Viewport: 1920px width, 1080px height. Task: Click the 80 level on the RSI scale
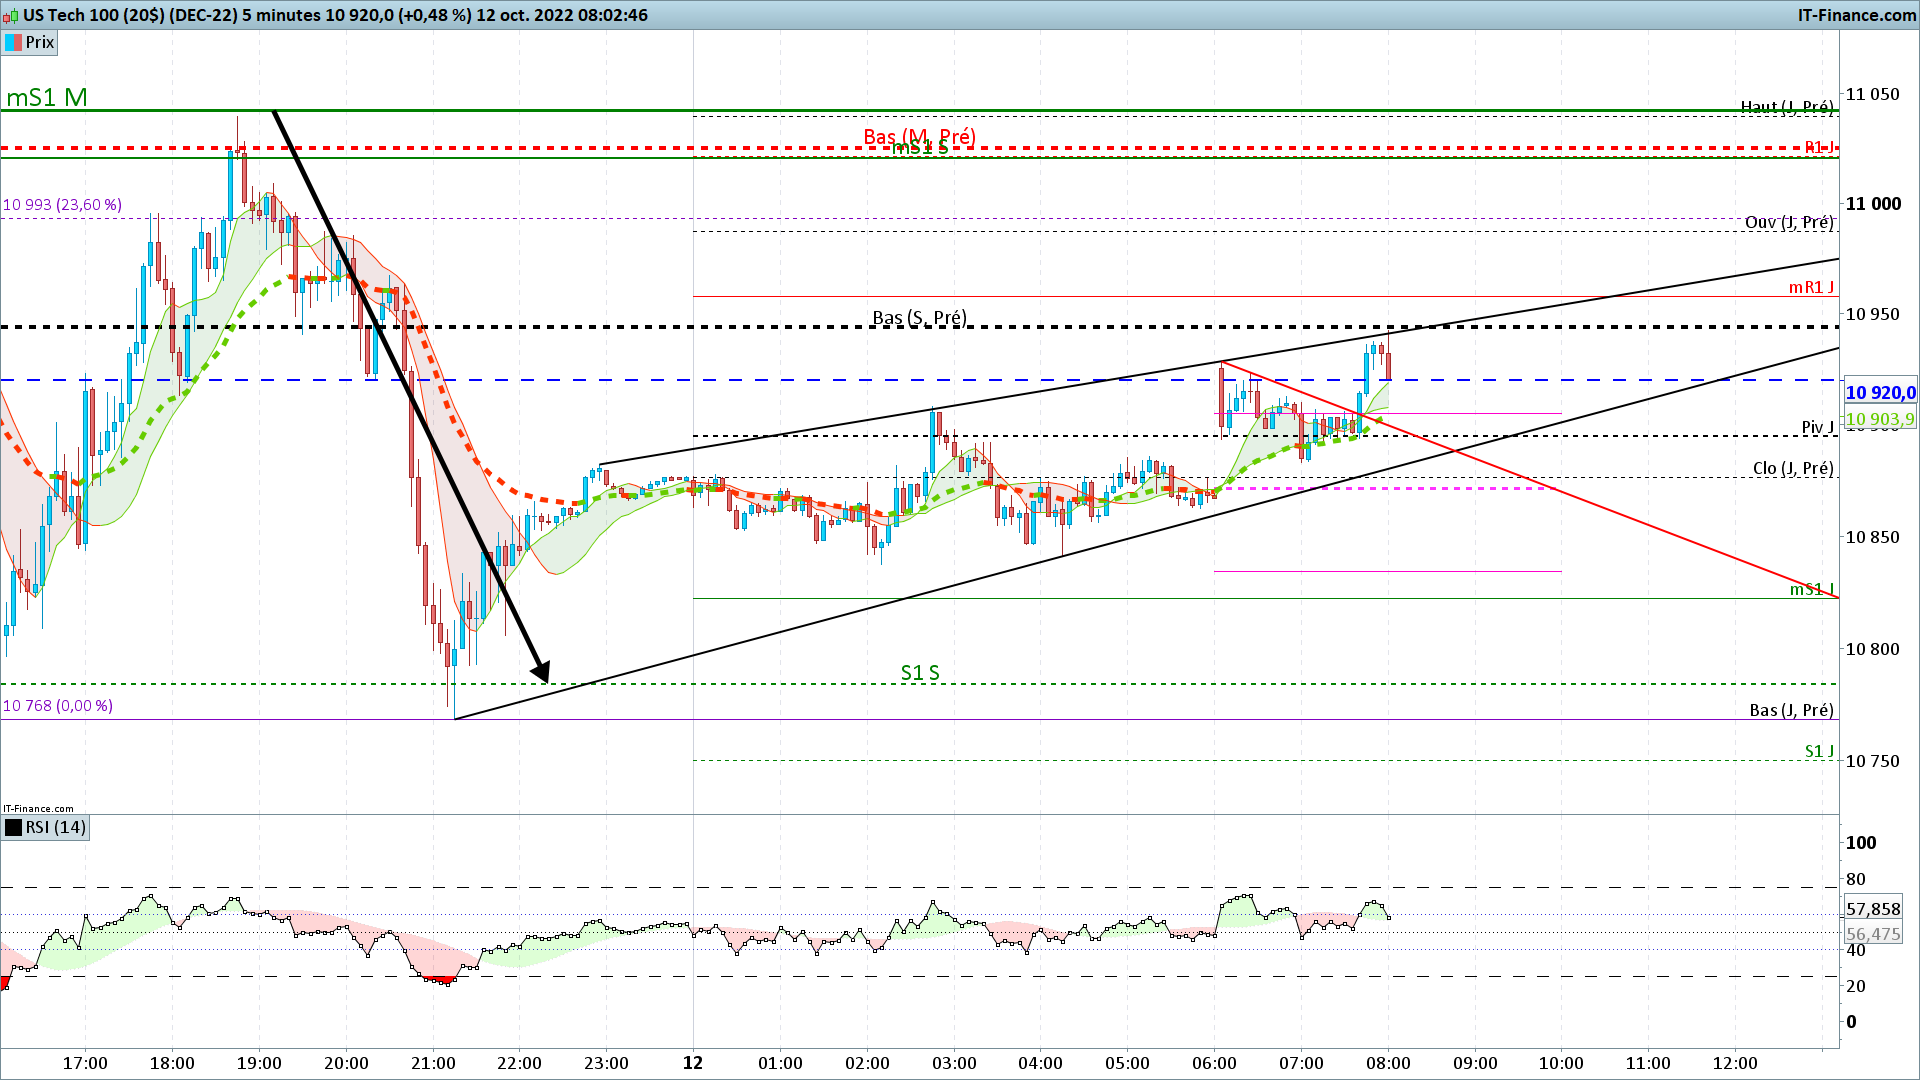point(1856,879)
